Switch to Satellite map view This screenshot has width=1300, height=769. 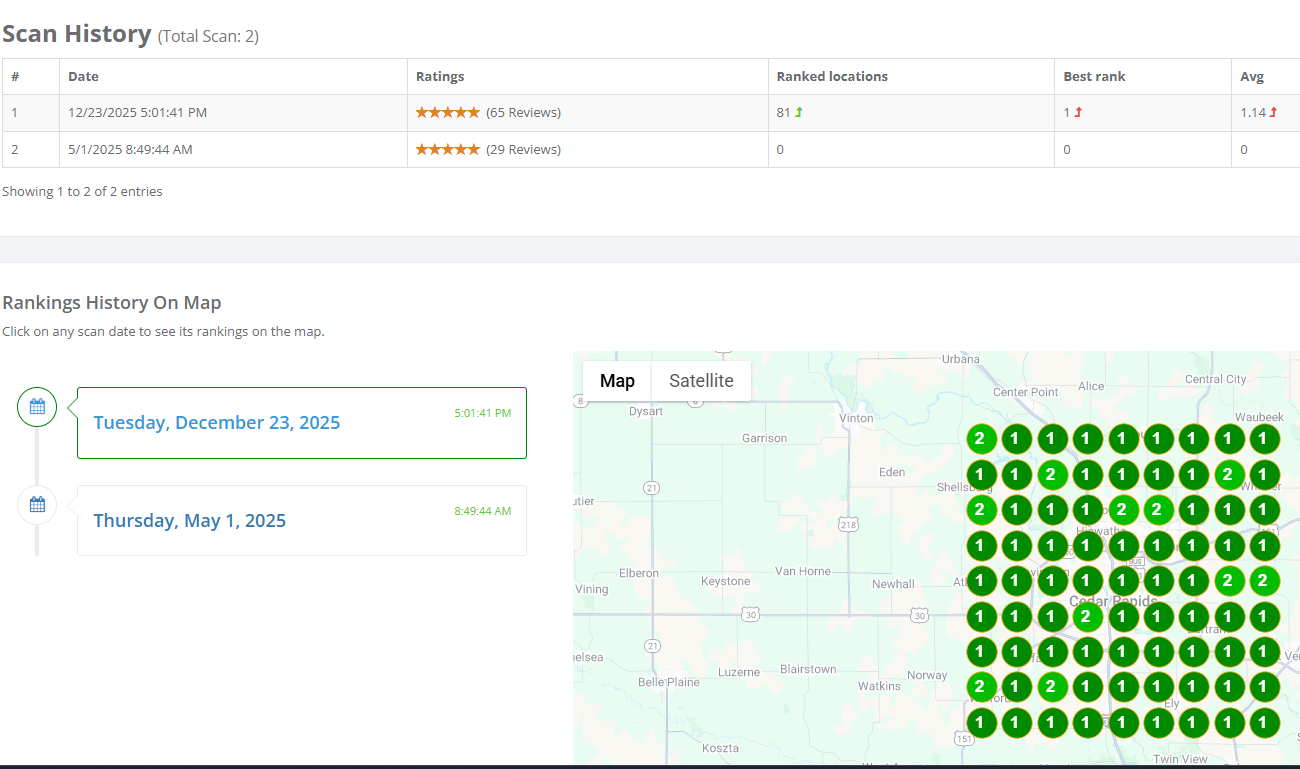coord(701,381)
